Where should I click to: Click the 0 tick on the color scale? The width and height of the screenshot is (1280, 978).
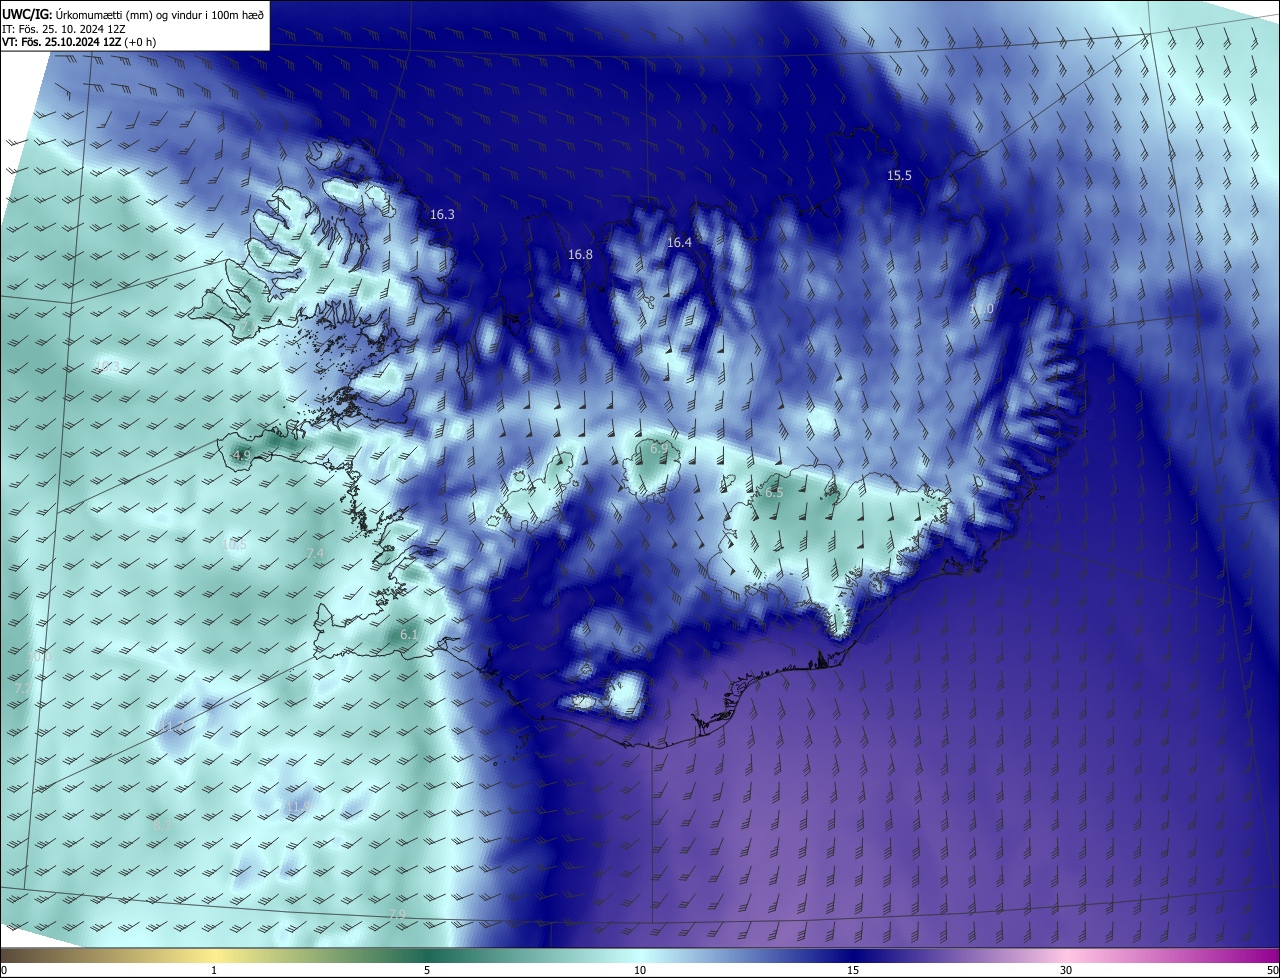coord(3,970)
